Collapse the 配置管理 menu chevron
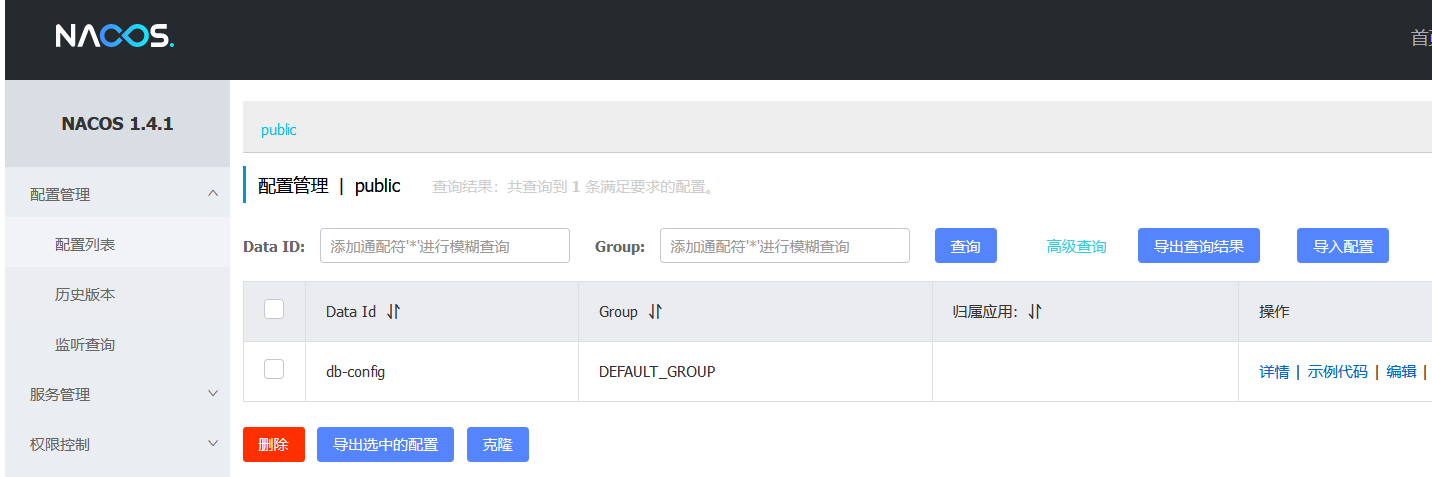The width and height of the screenshot is (1432, 477). pyautogui.click(x=212, y=194)
